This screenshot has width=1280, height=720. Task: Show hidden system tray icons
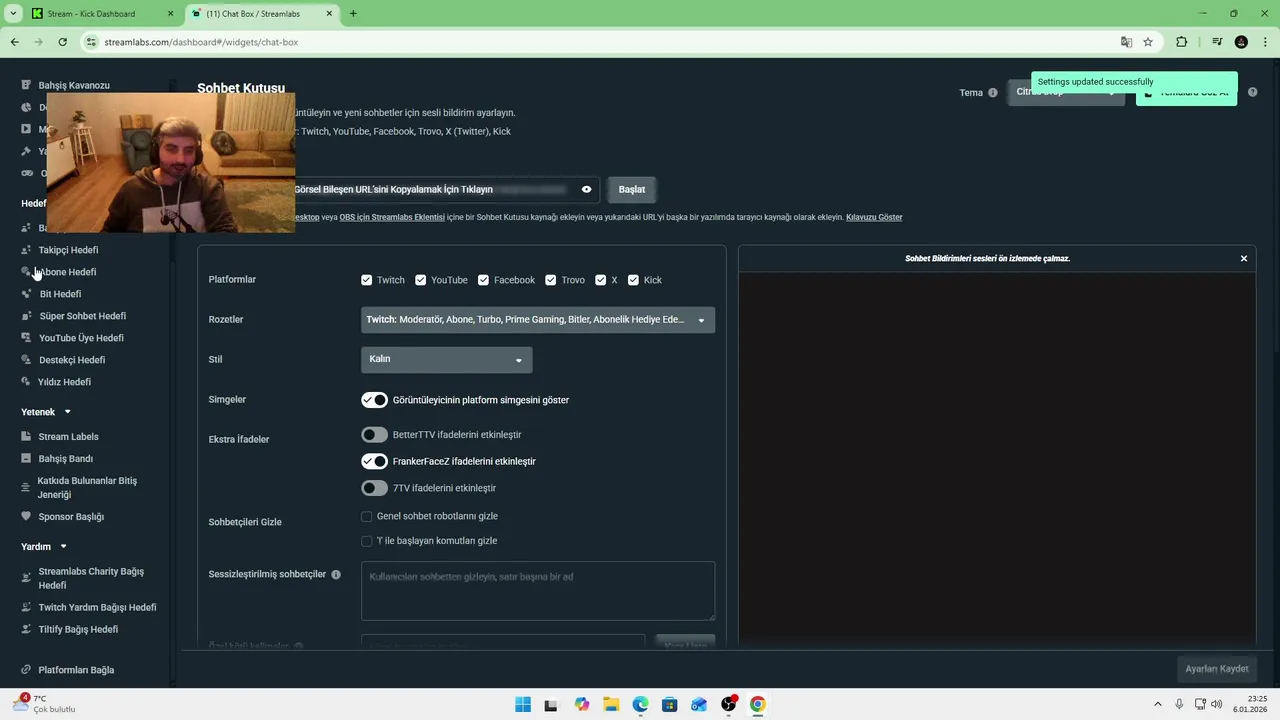click(1158, 704)
